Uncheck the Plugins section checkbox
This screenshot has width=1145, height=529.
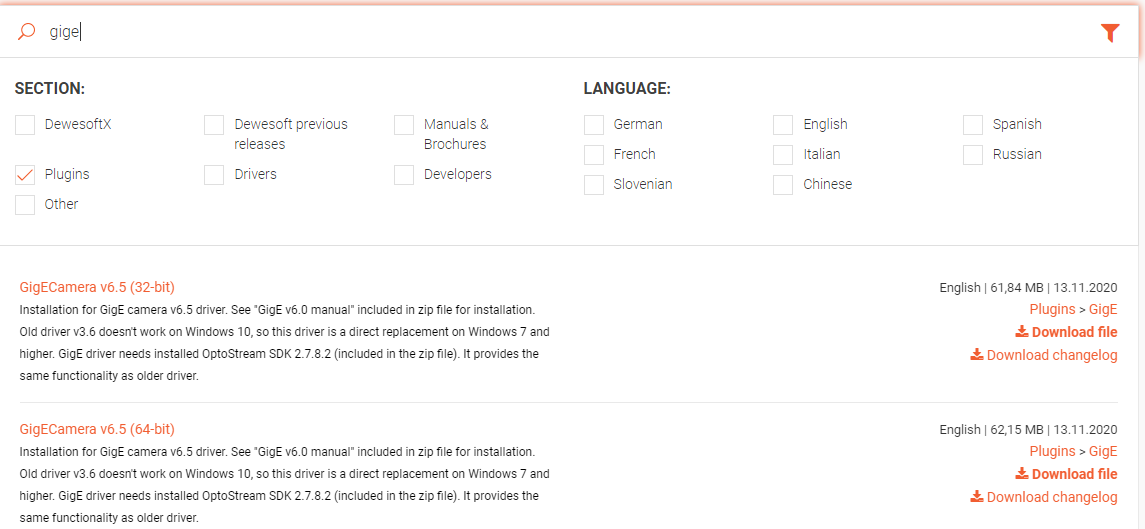[x=25, y=175]
